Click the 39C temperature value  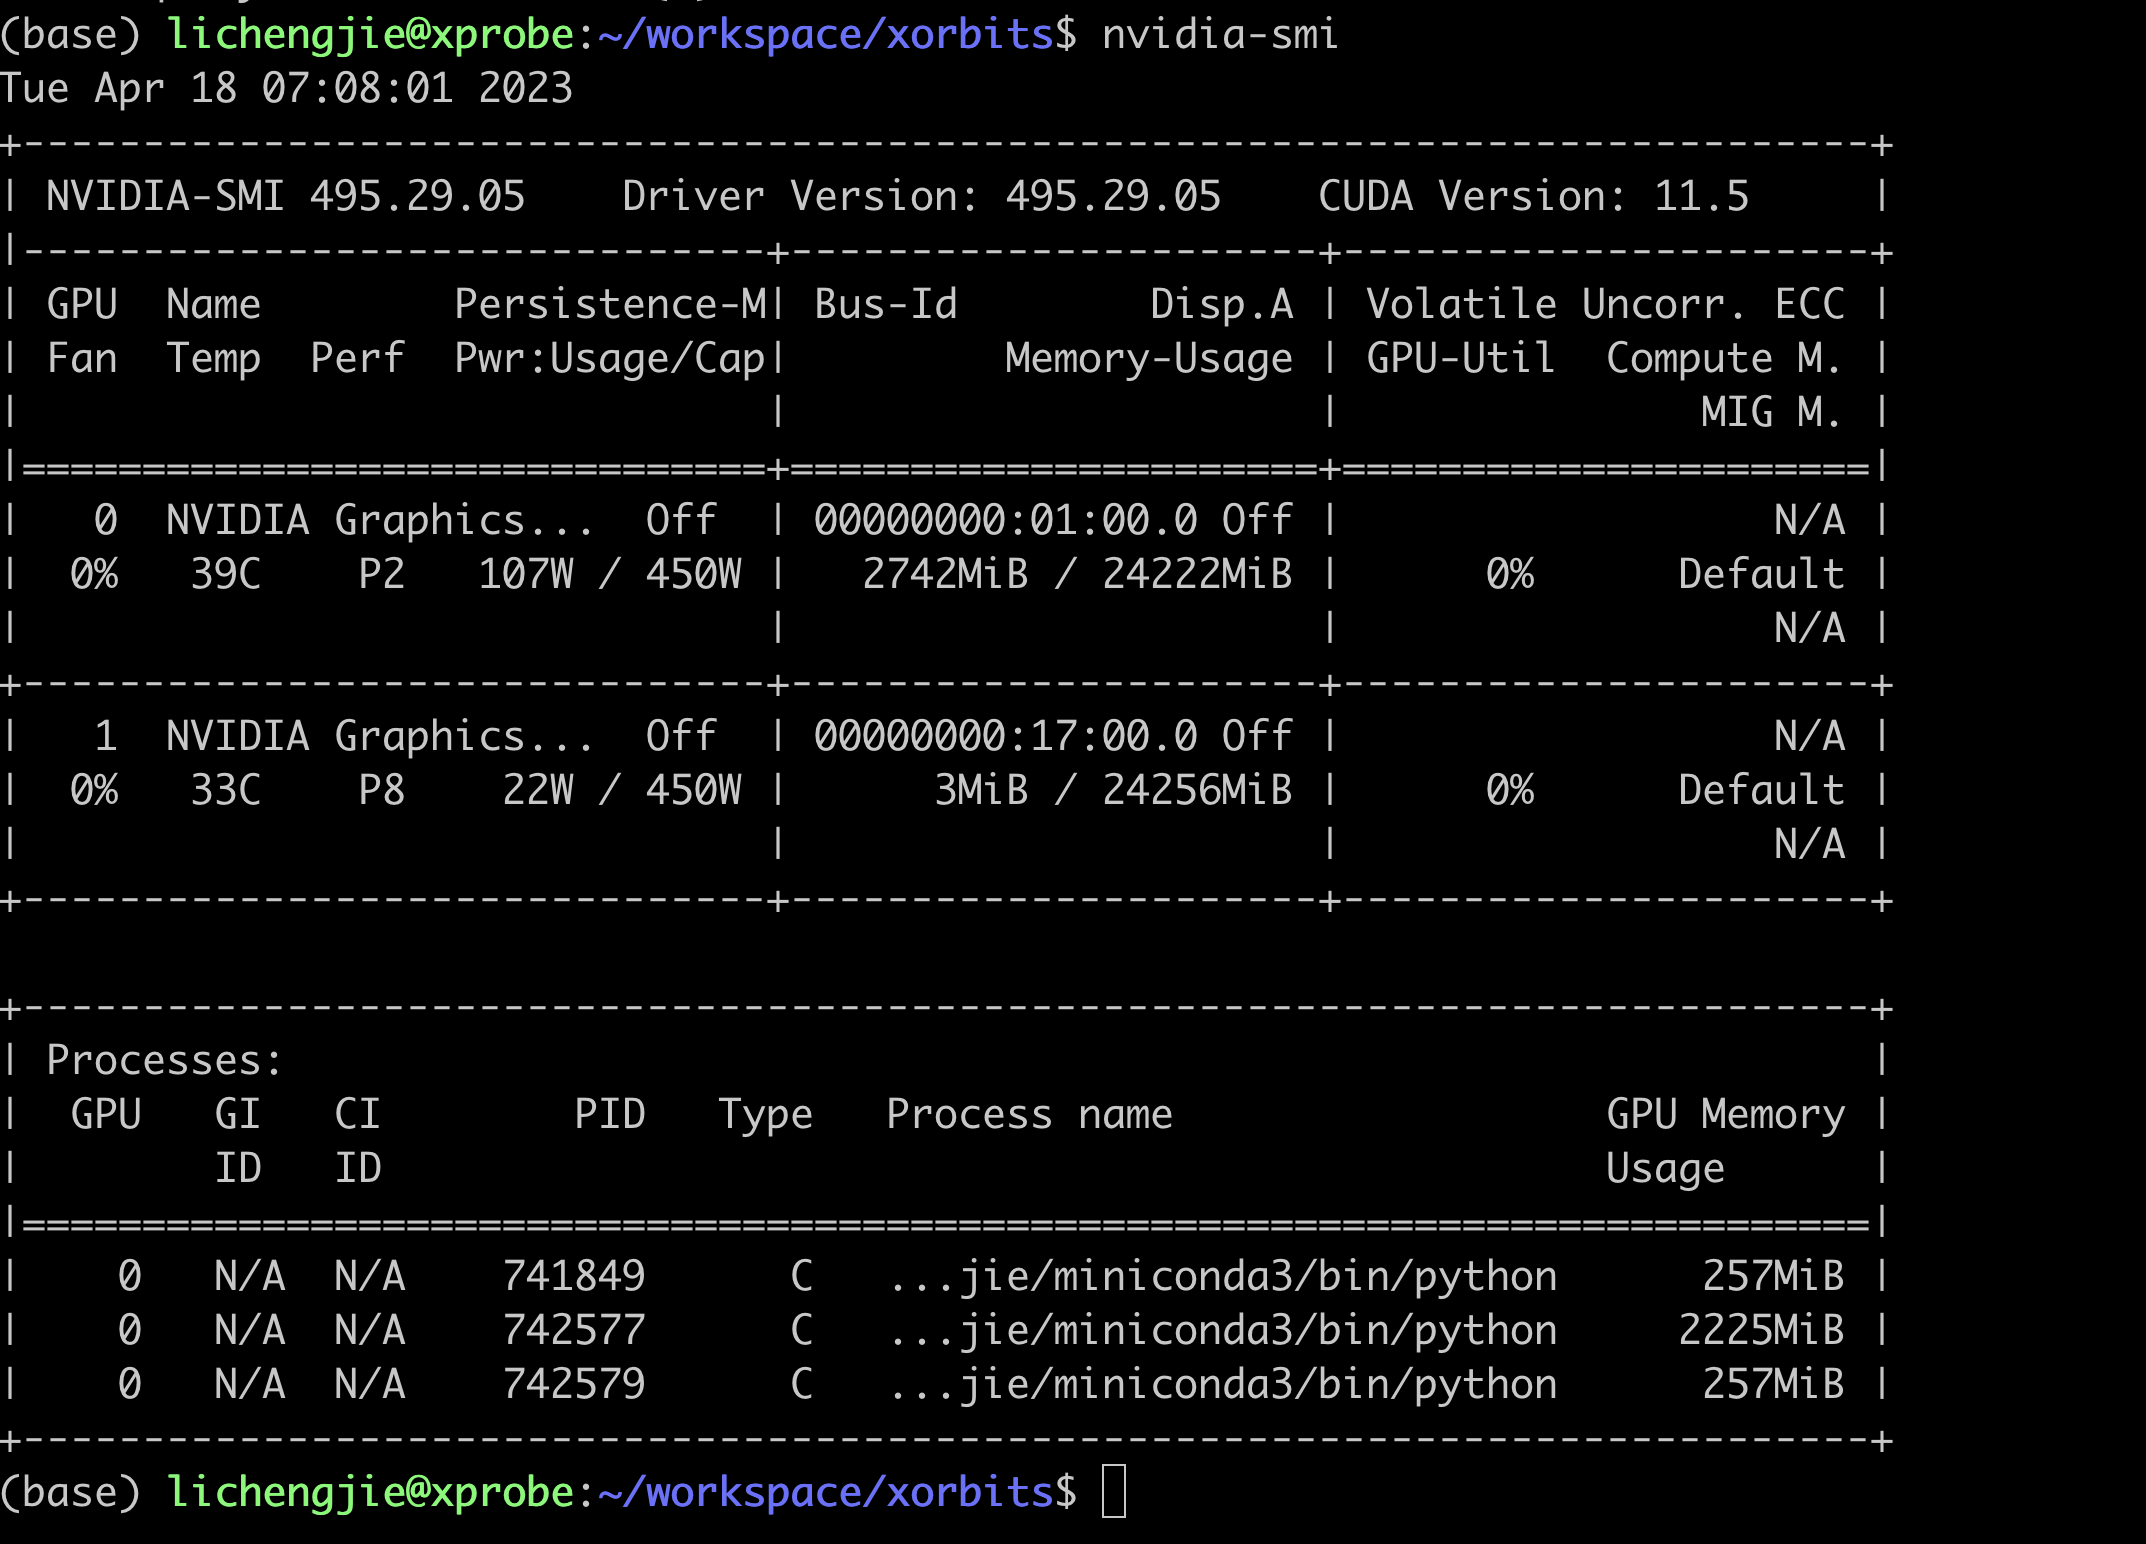(x=225, y=573)
